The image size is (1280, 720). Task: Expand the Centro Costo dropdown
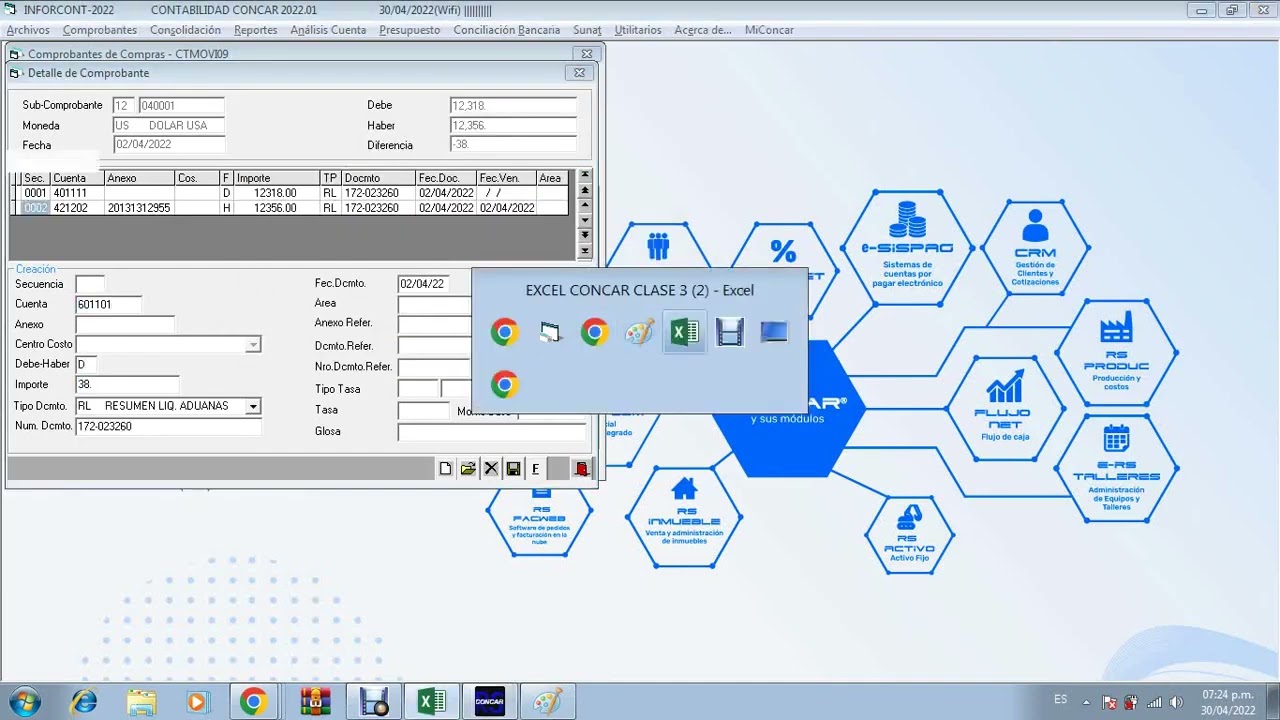click(x=253, y=345)
